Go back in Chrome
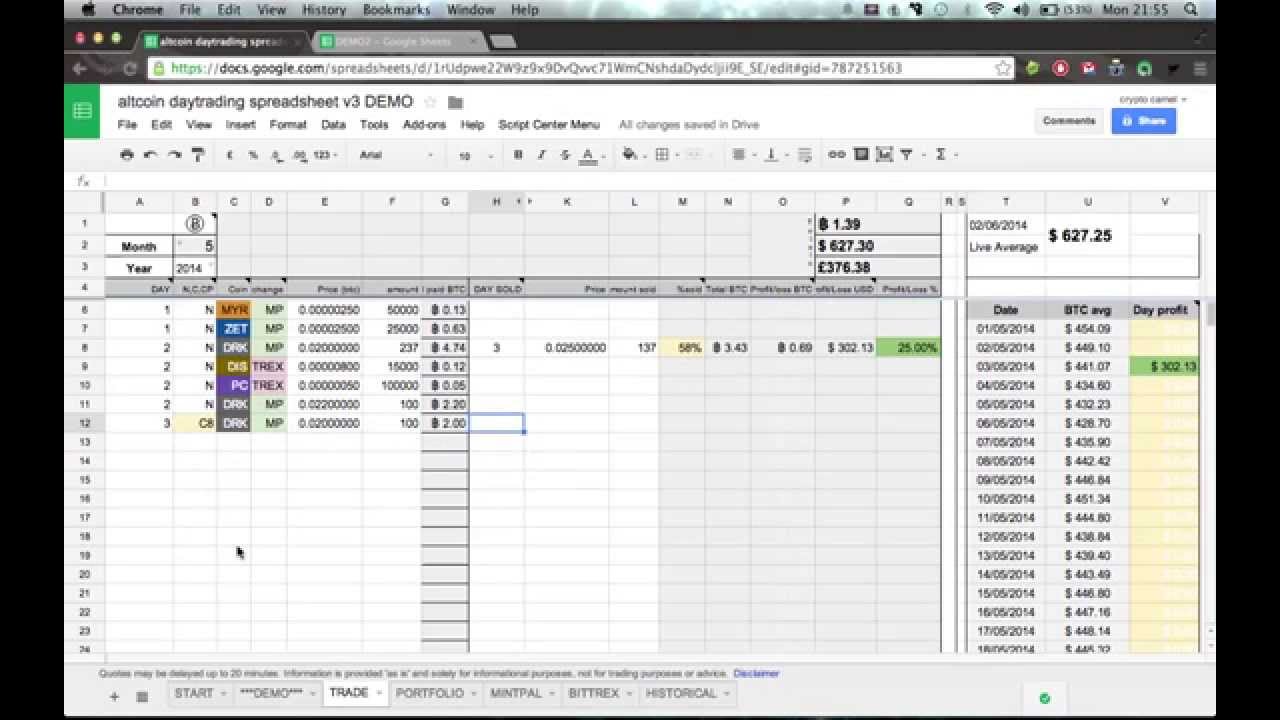Image resolution: width=1280 pixels, height=720 pixels. pos(80,69)
